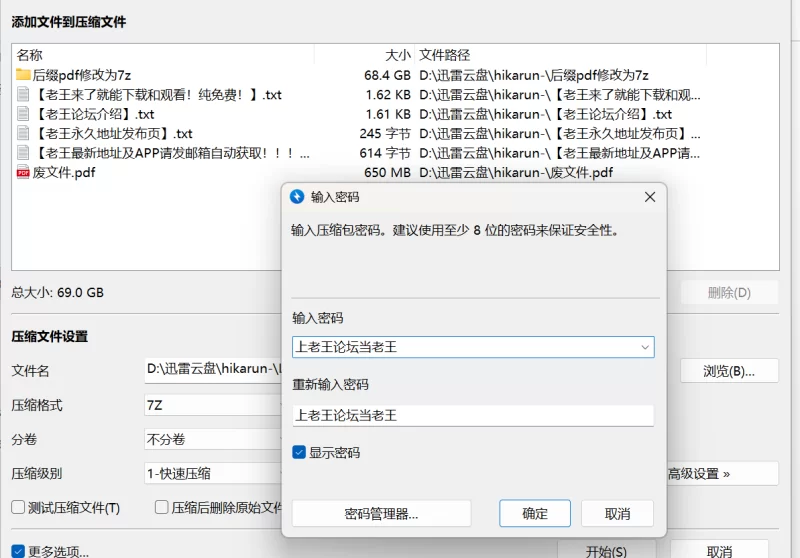The height and width of the screenshot is (558, 800).
Task: Click the PDF icon of 废文件.pdf
Action: coord(23,172)
